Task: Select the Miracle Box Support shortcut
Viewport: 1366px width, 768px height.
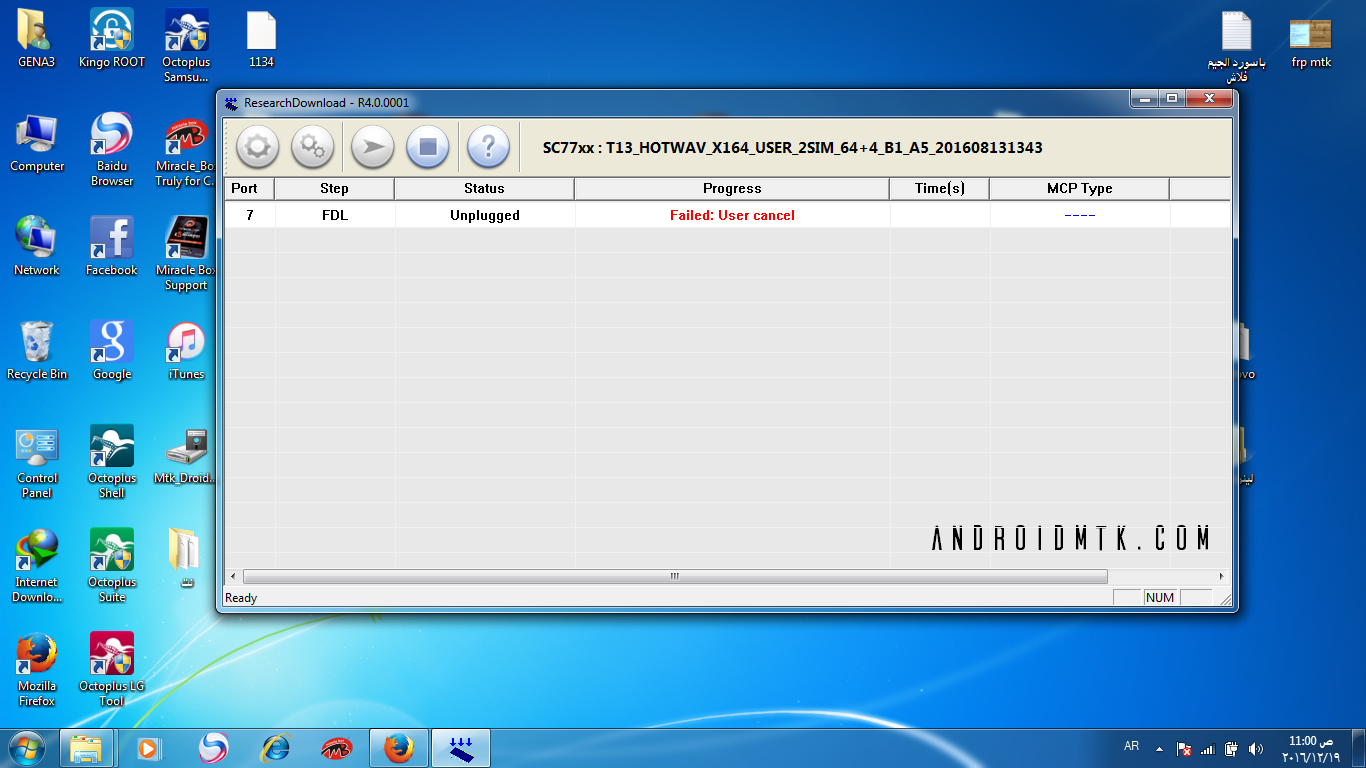Action: click(186, 254)
